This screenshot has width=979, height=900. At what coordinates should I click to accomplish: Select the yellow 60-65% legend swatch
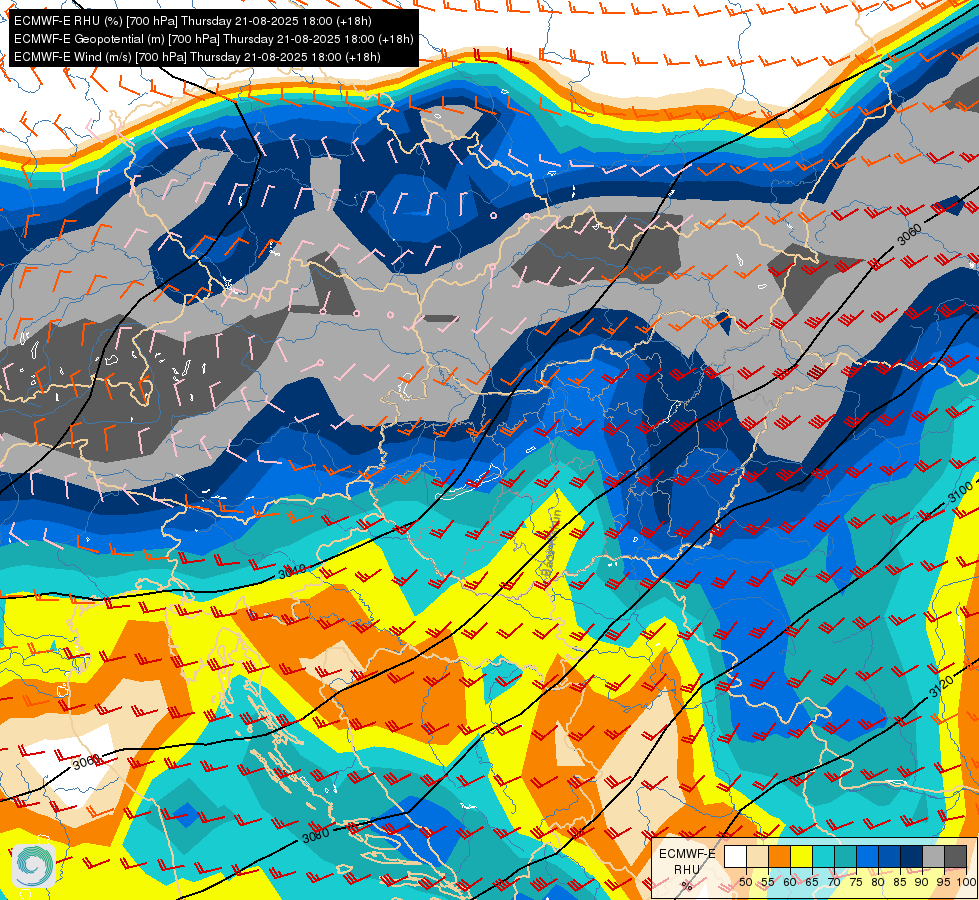[802, 856]
